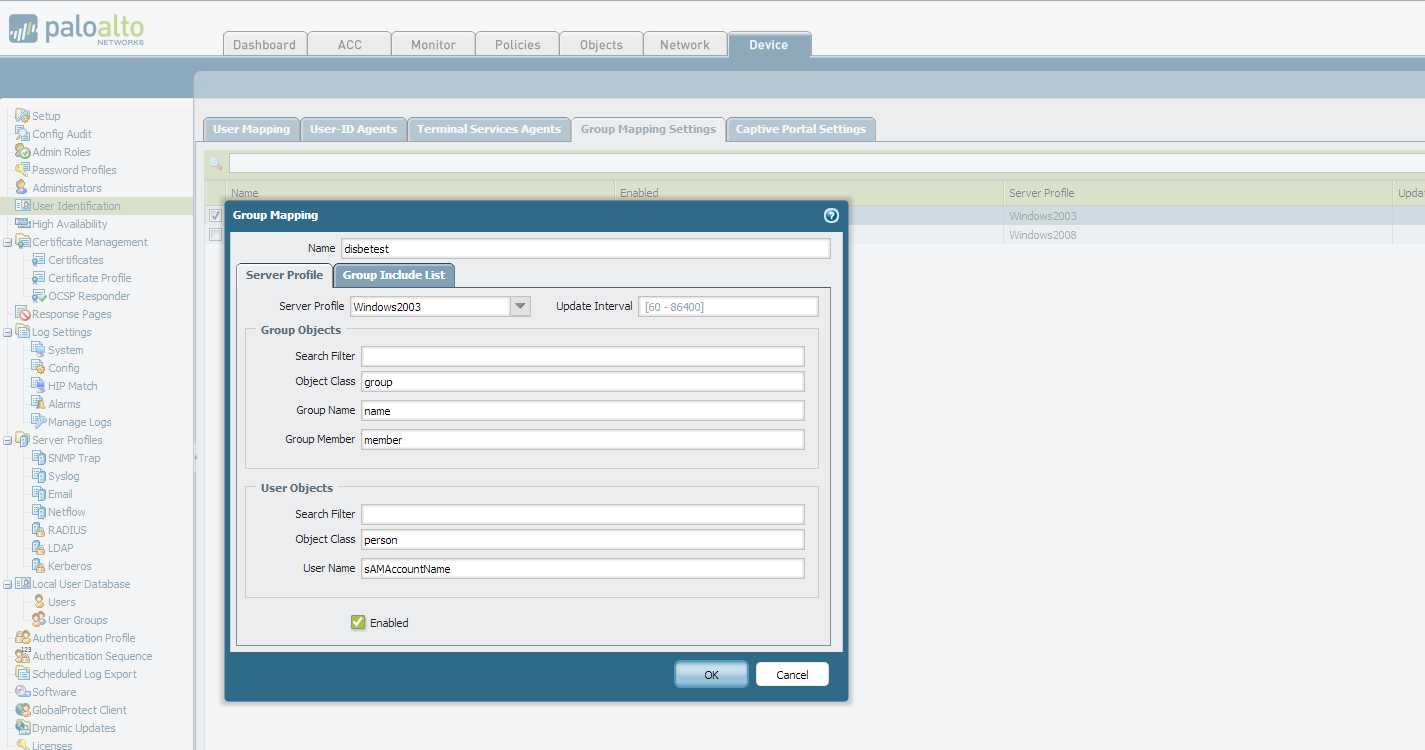The width and height of the screenshot is (1425, 750).
Task: Open the RADIUS server profile icon
Action: [x=39, y=530]
